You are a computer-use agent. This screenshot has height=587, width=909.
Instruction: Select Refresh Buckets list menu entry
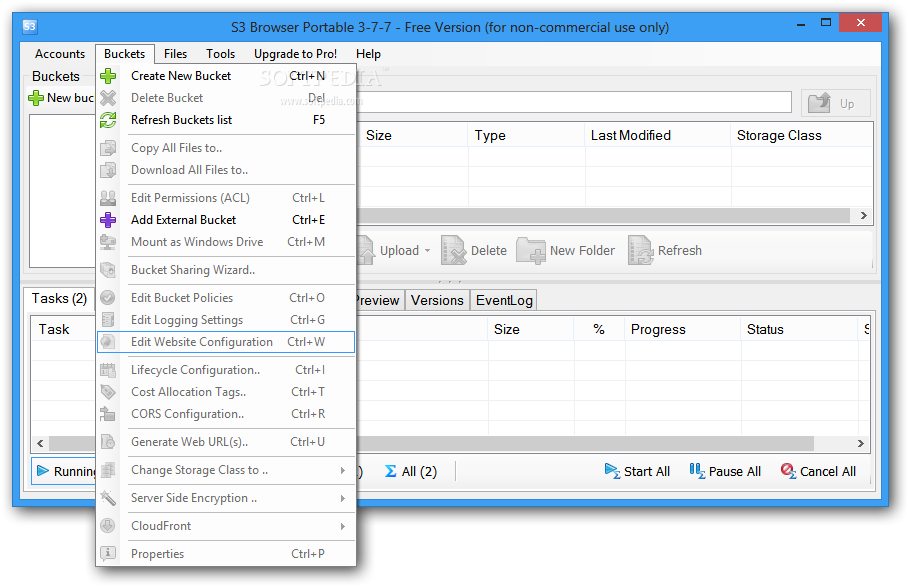click(x=226, y=120)
